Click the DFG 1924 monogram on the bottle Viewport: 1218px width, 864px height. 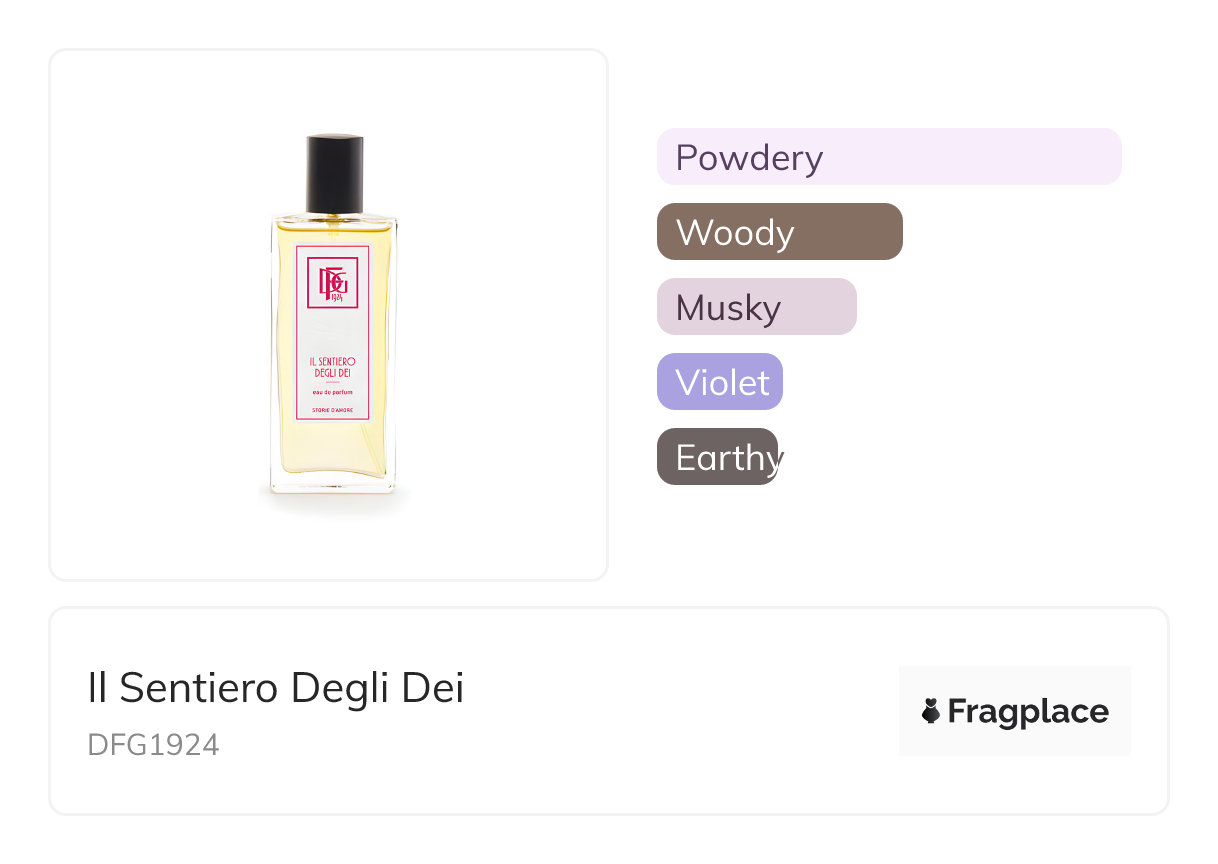coord(331,283)
